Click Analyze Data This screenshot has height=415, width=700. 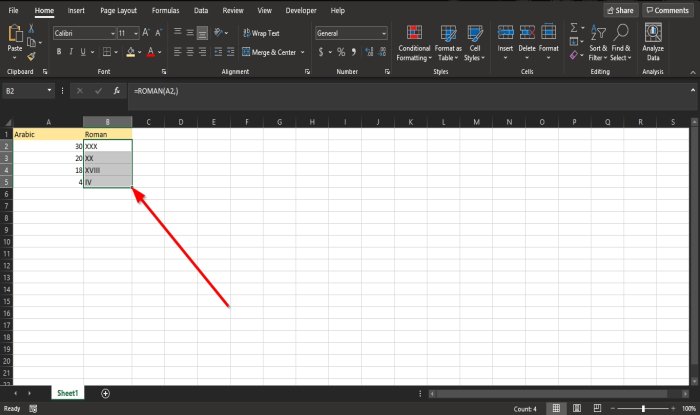pyautogui.click(x=653, y=42)
